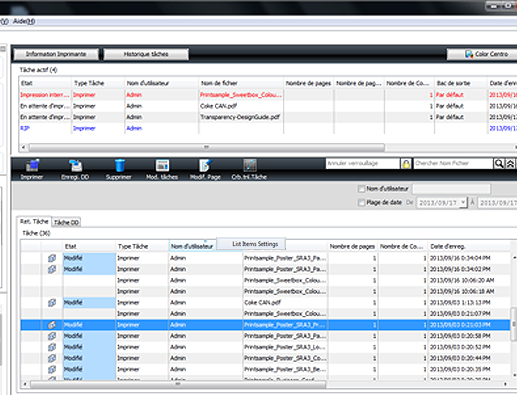
Task: Click the held jobs horizontal scrollbar
Action: pyautogui.click(x=178, y=384)
